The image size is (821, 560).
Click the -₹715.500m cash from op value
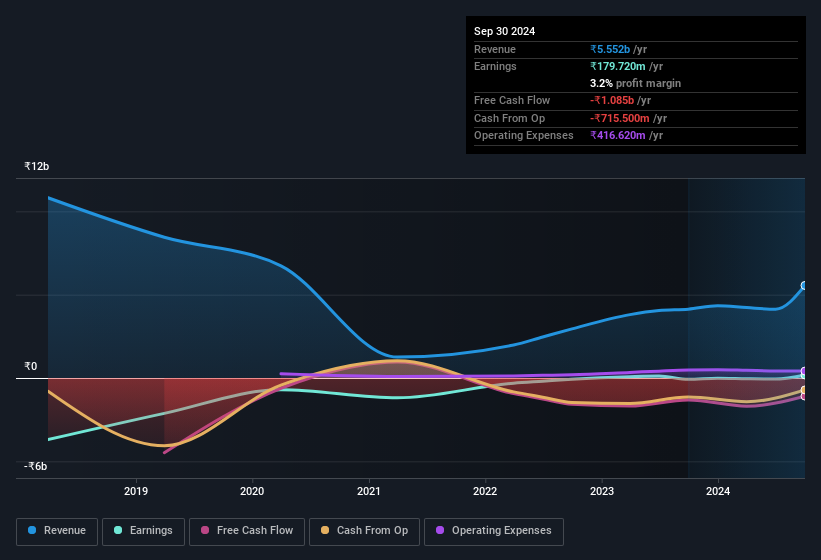coord(620,118)
